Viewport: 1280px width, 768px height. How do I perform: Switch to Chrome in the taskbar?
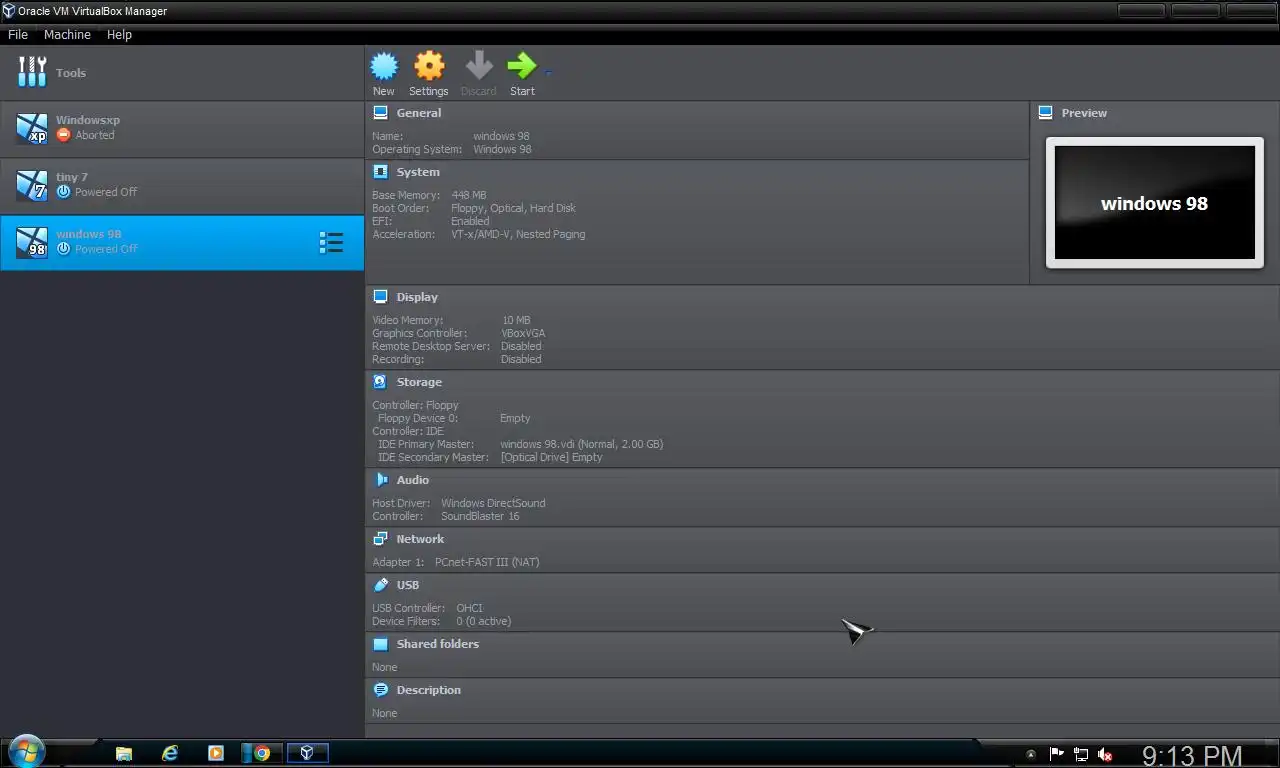(x=262, y=753)
